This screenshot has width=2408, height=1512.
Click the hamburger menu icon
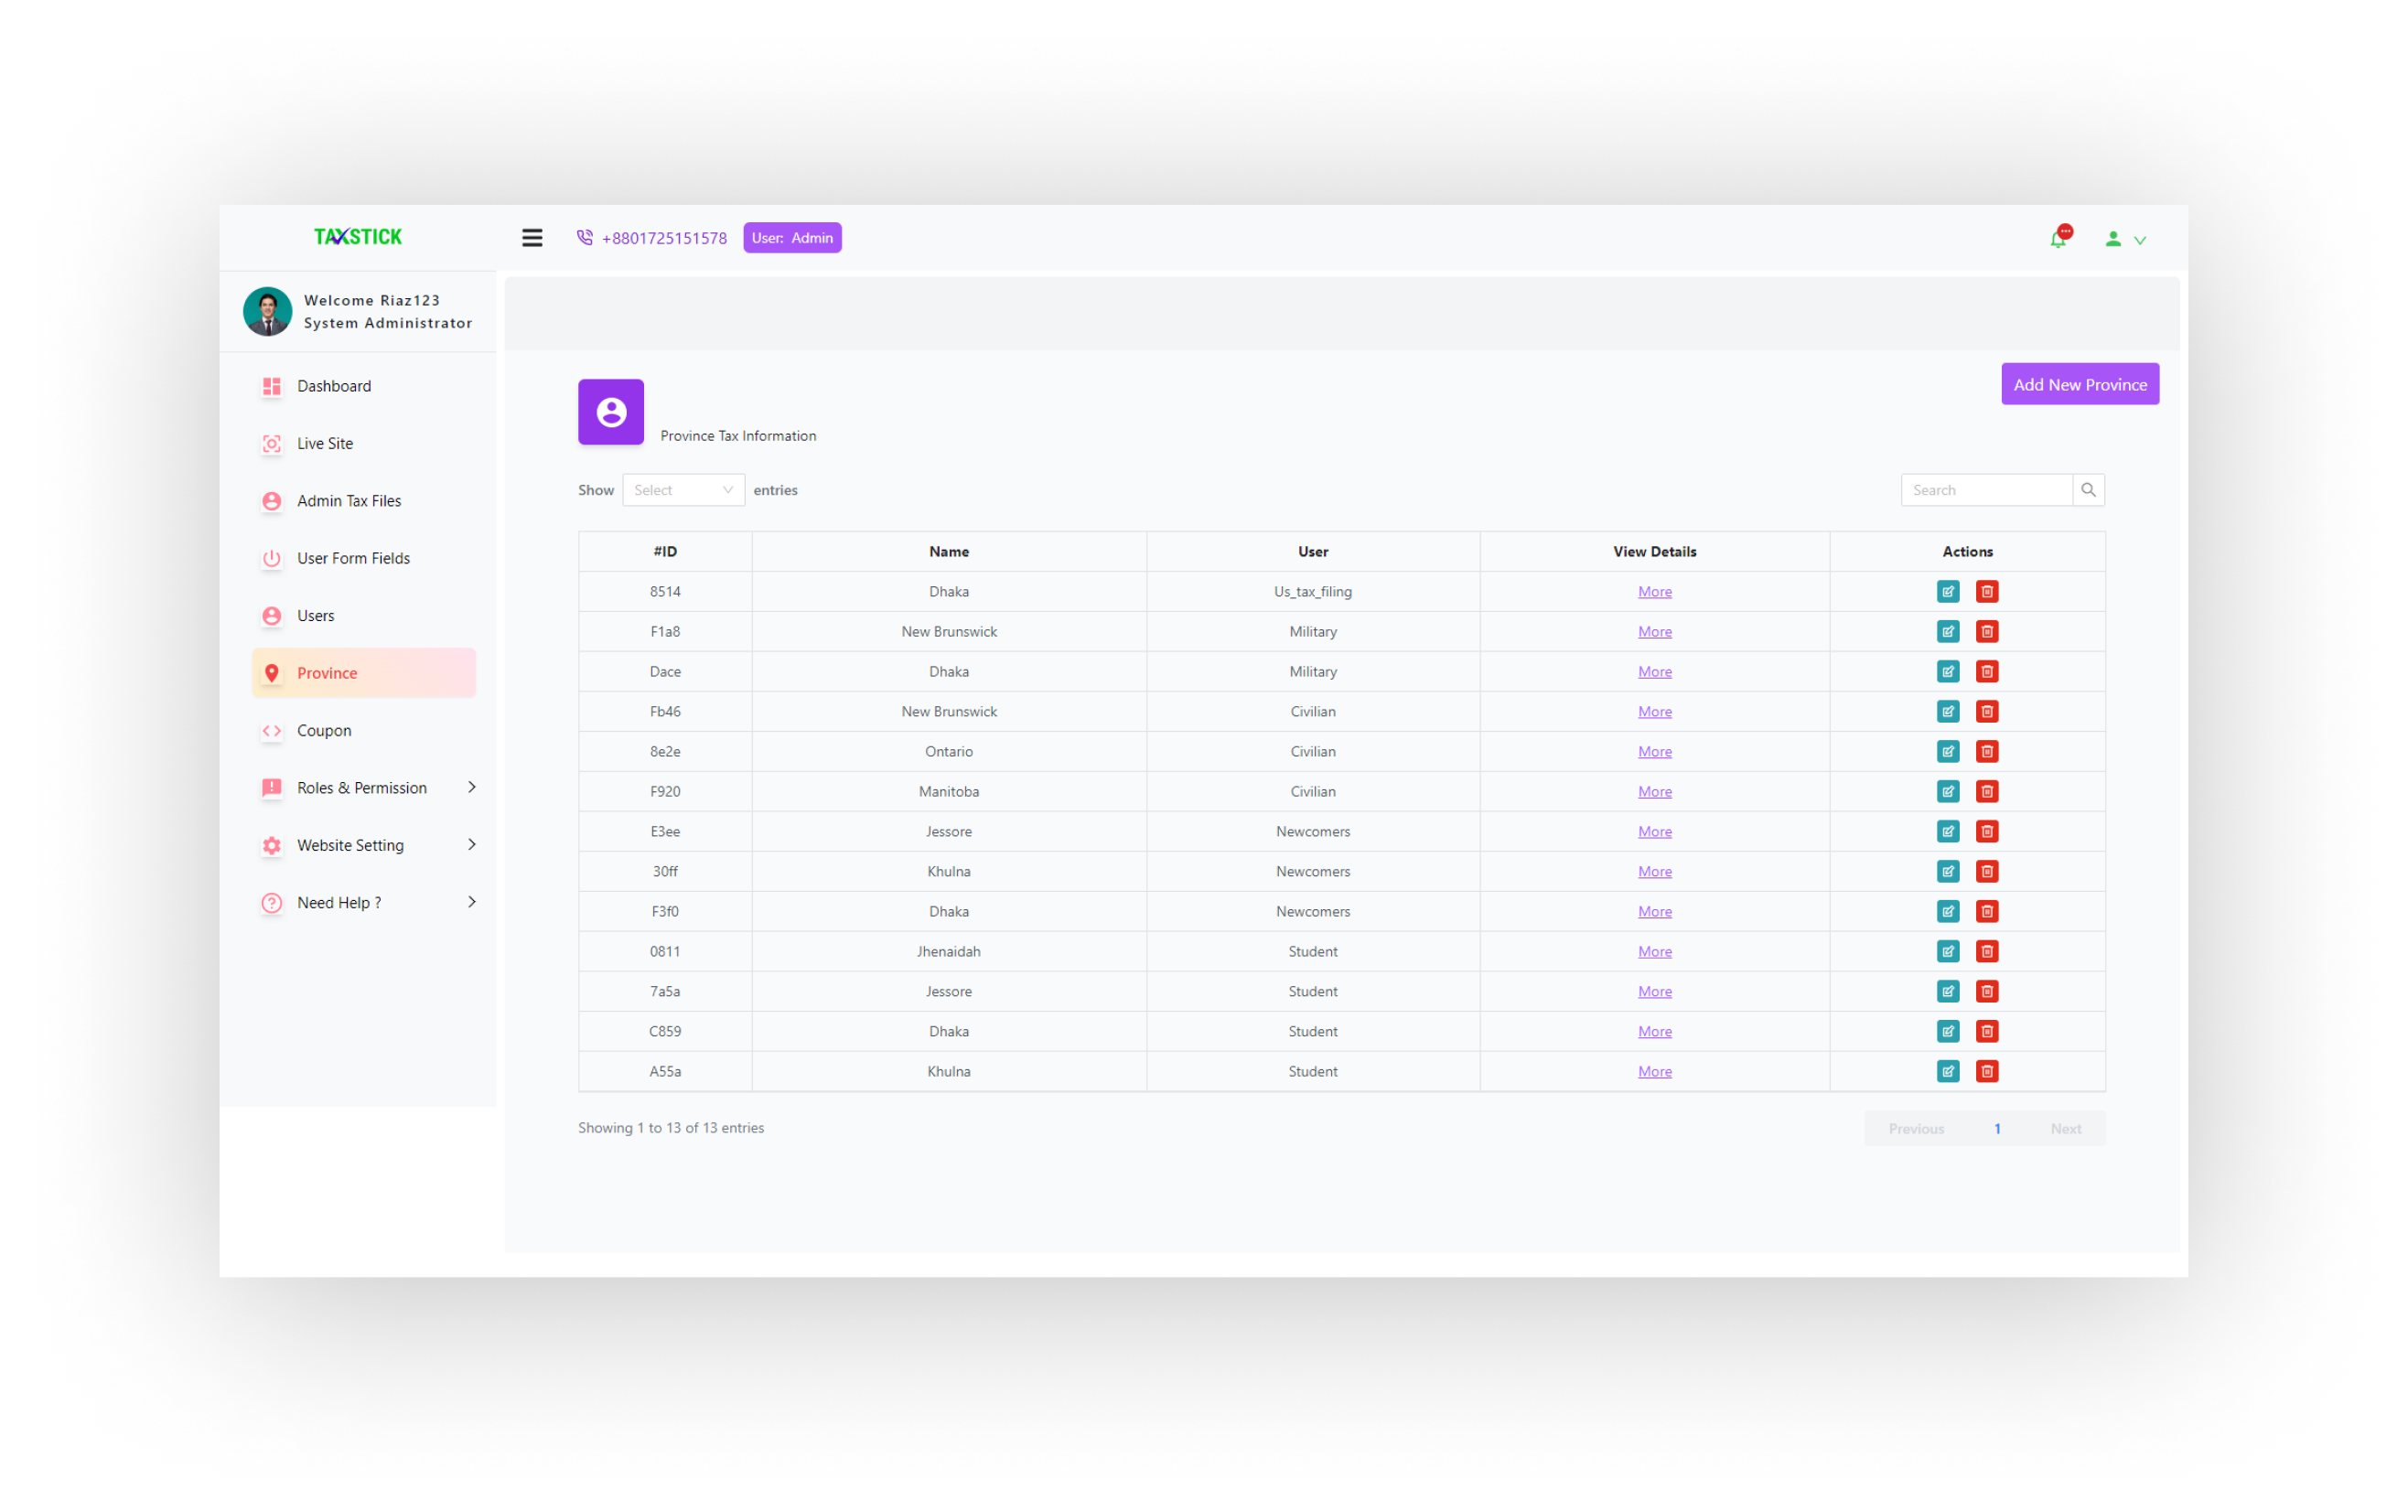tap(532, 238)
